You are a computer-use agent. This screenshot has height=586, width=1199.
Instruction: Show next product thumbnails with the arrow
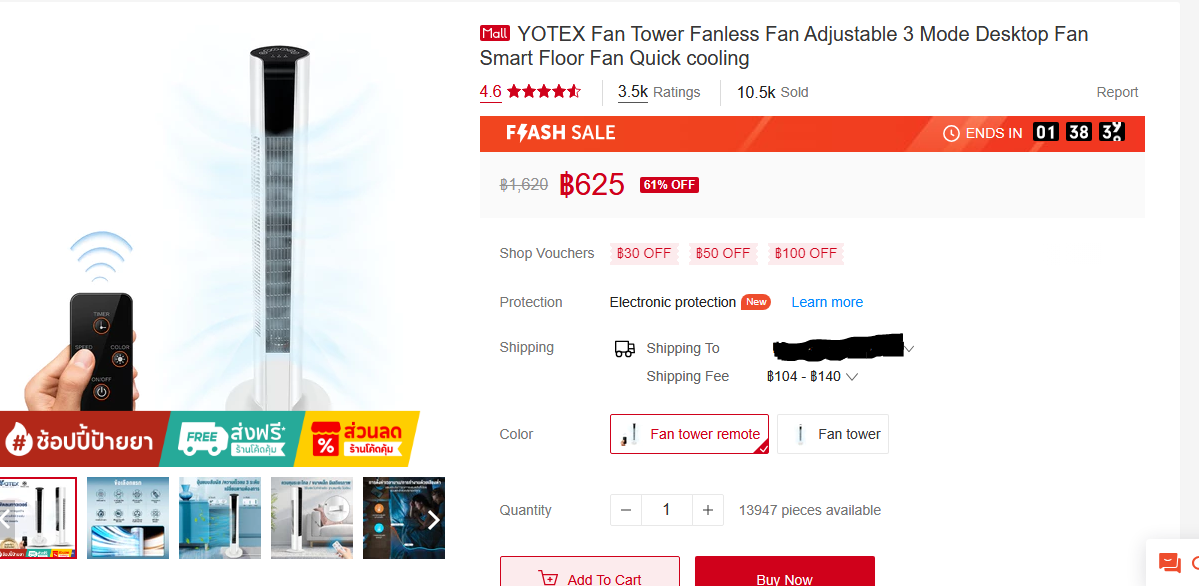click(434, 519)
